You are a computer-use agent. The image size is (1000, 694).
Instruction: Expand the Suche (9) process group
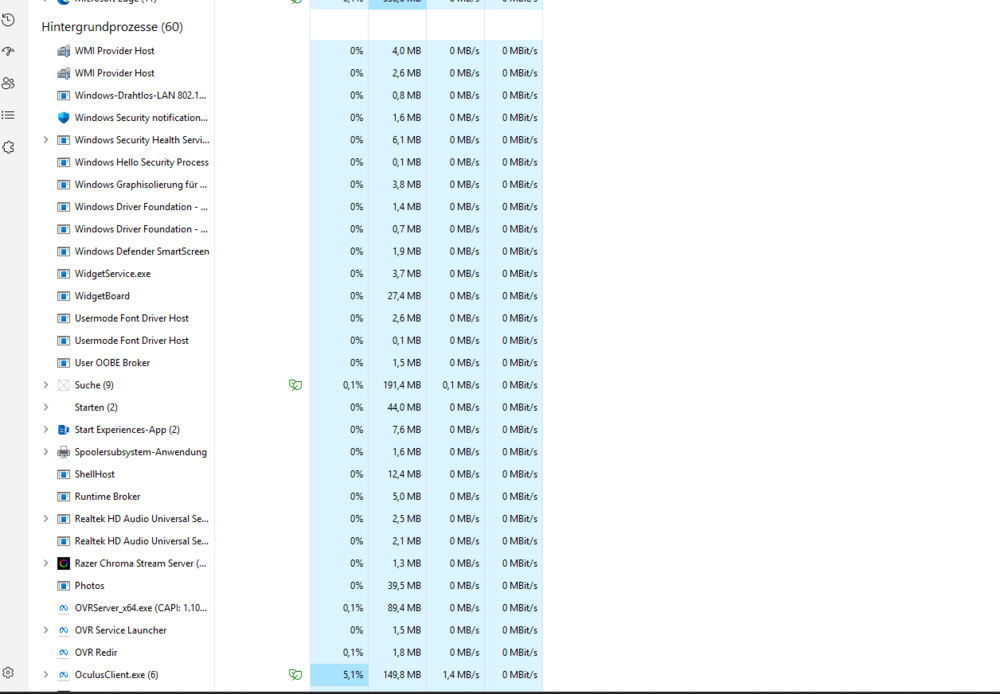click(45, 385)
